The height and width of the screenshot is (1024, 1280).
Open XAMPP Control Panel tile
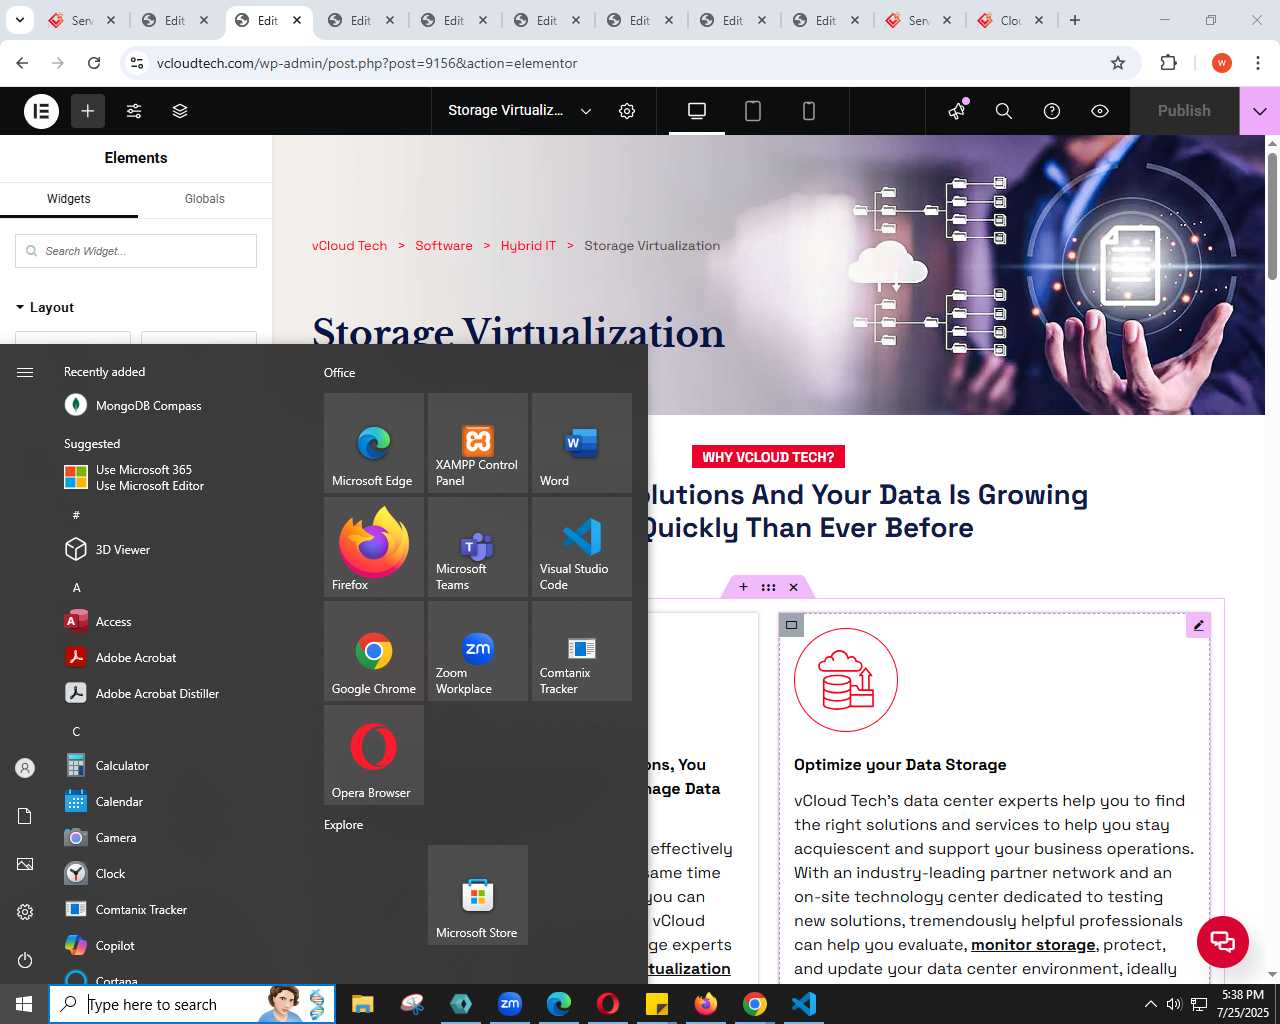(478, 443)
